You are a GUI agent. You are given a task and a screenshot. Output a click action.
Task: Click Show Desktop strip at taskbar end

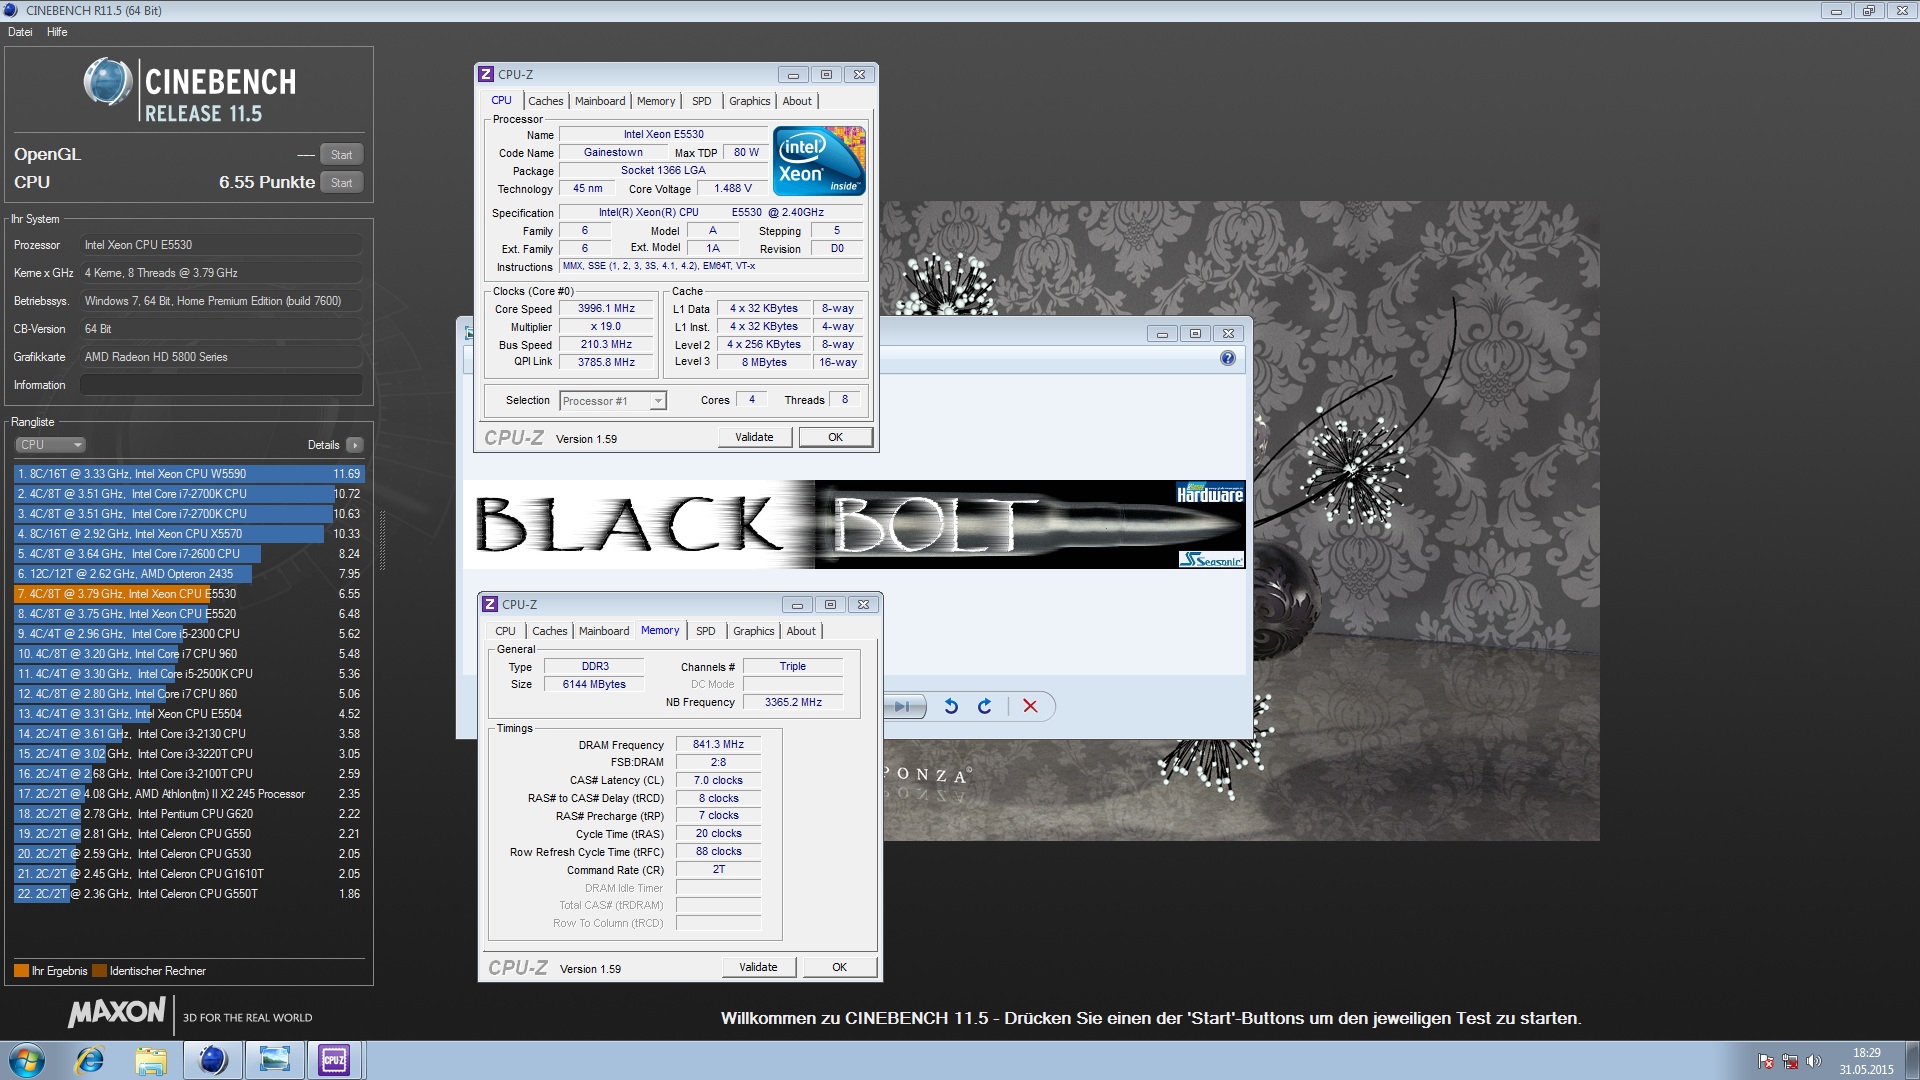1911,1060
